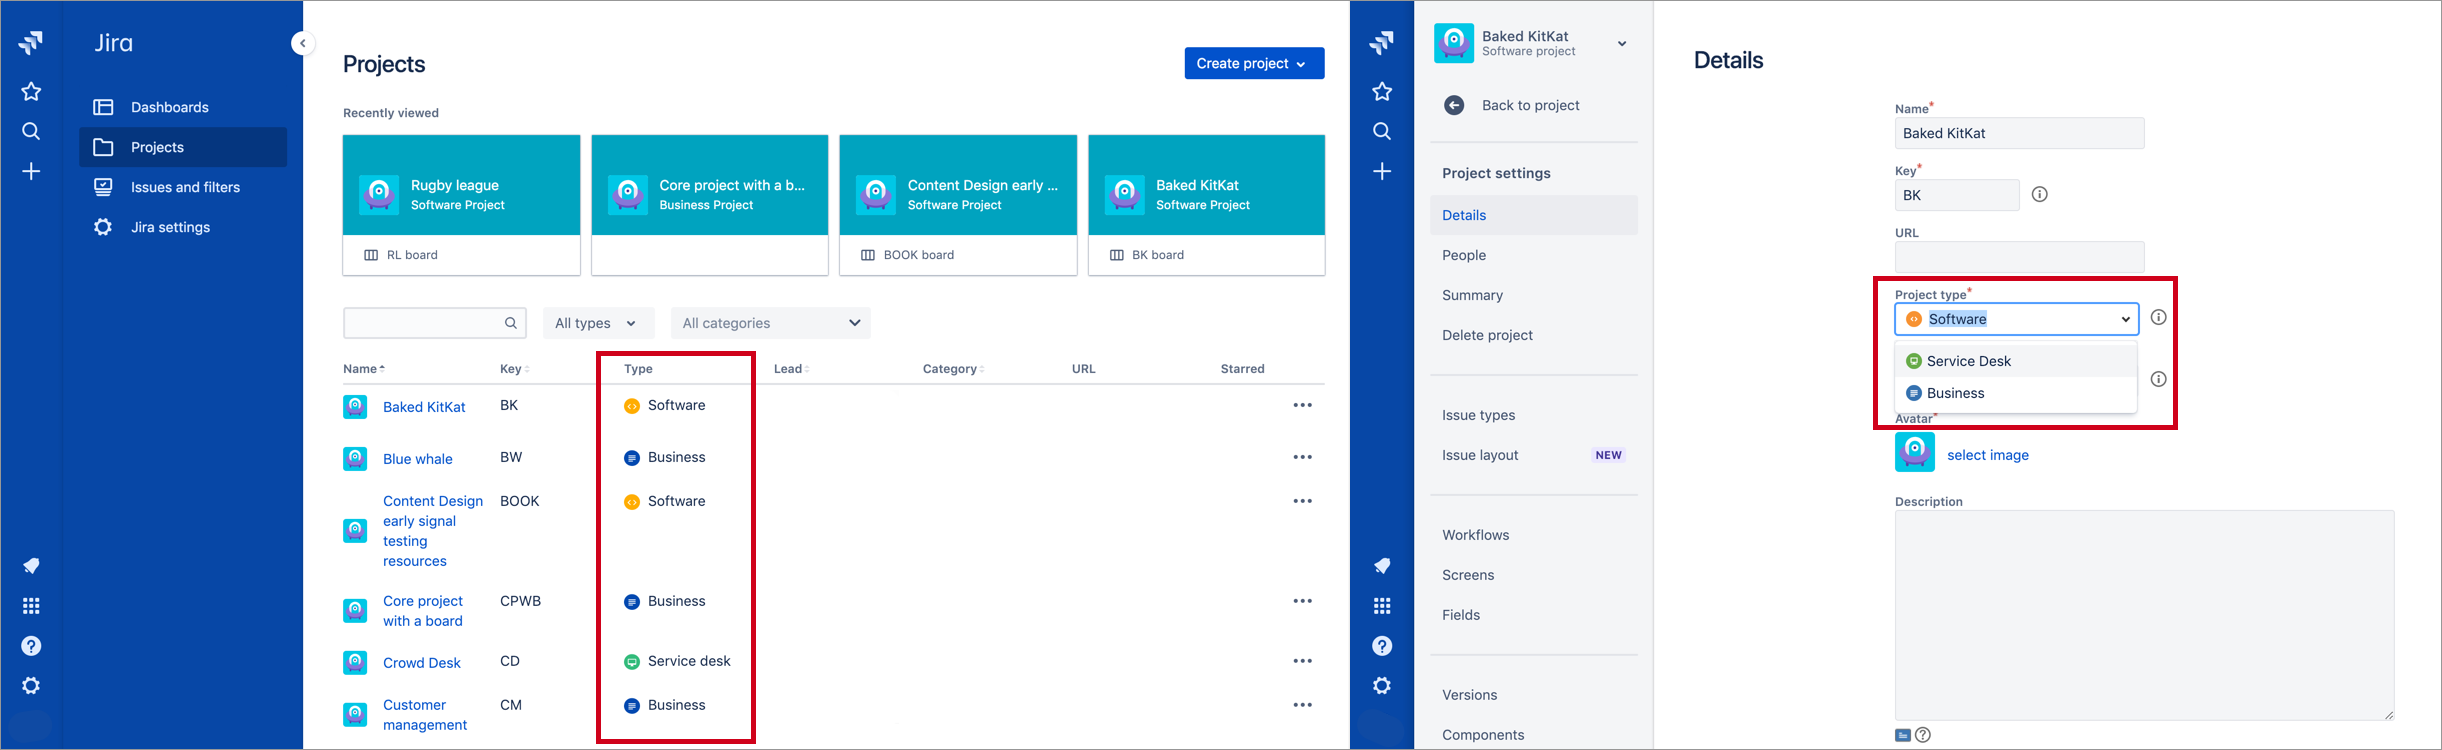Image resolution: width=2442 pixels, height=750 pixels.
Task: Click the select image avatar link
Action: point(1987,455)
